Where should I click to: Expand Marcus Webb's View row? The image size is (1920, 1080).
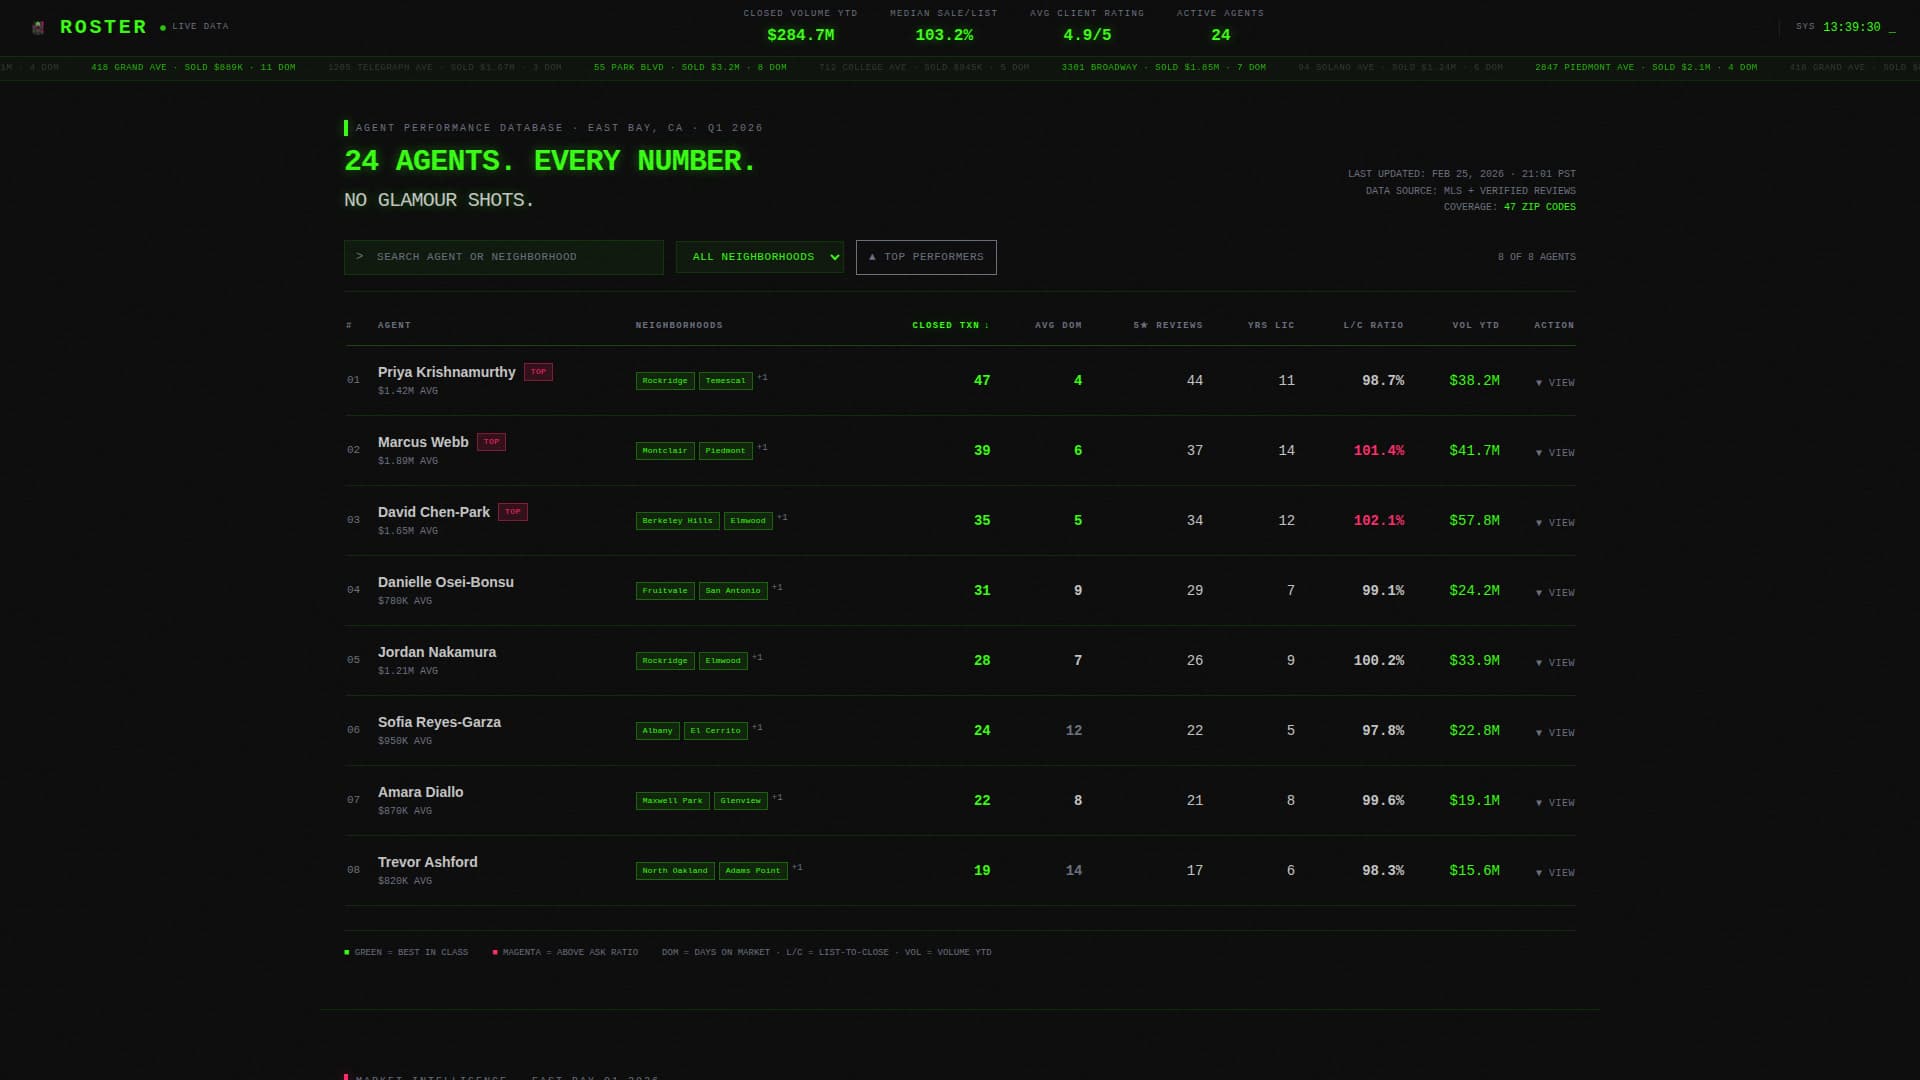pos(1555,453)
